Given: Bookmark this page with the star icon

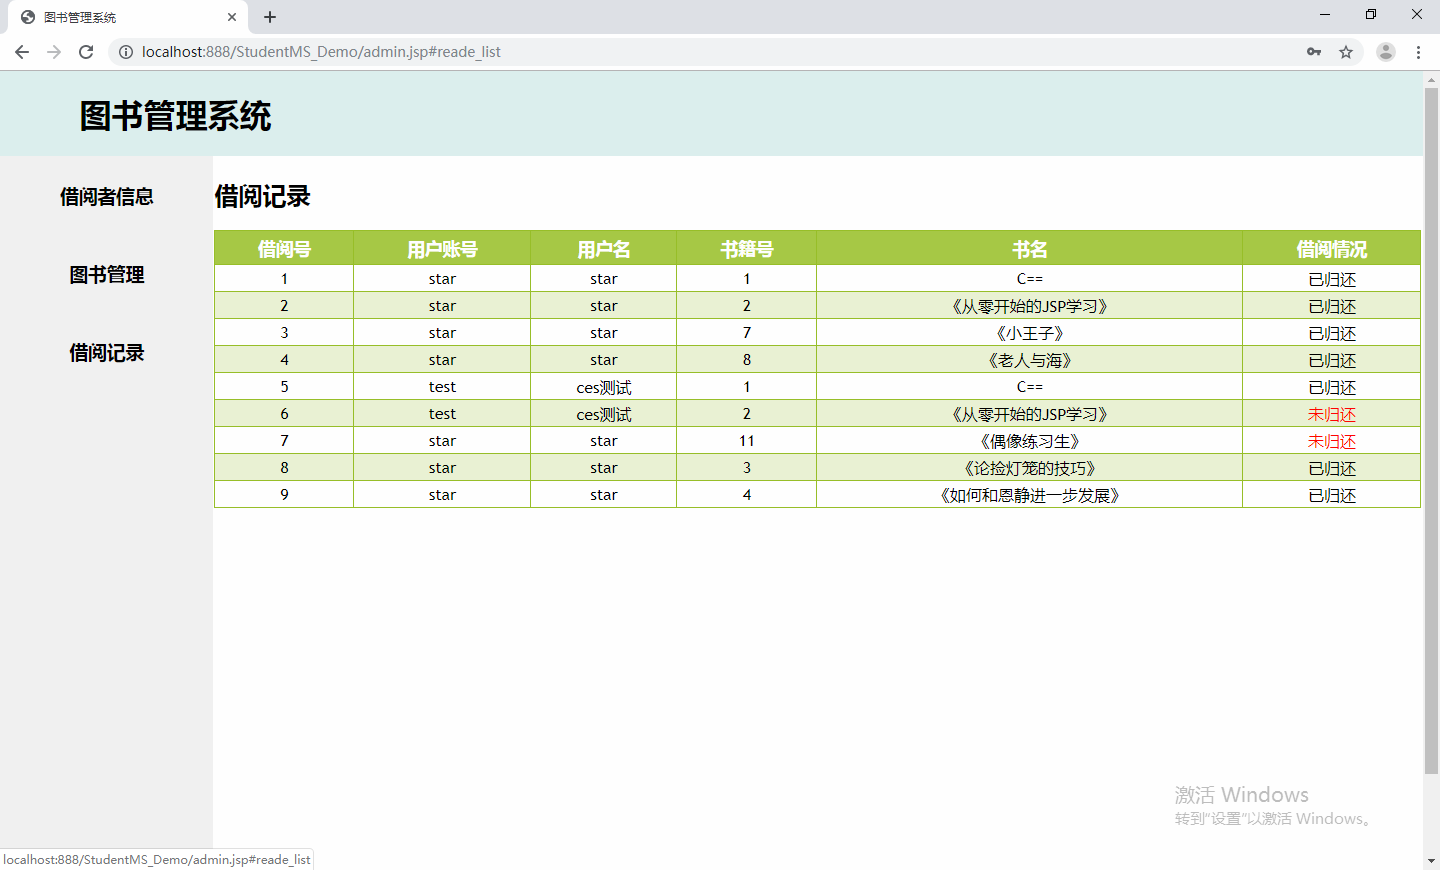Looking at the screenshot, I should [1346, 52].
